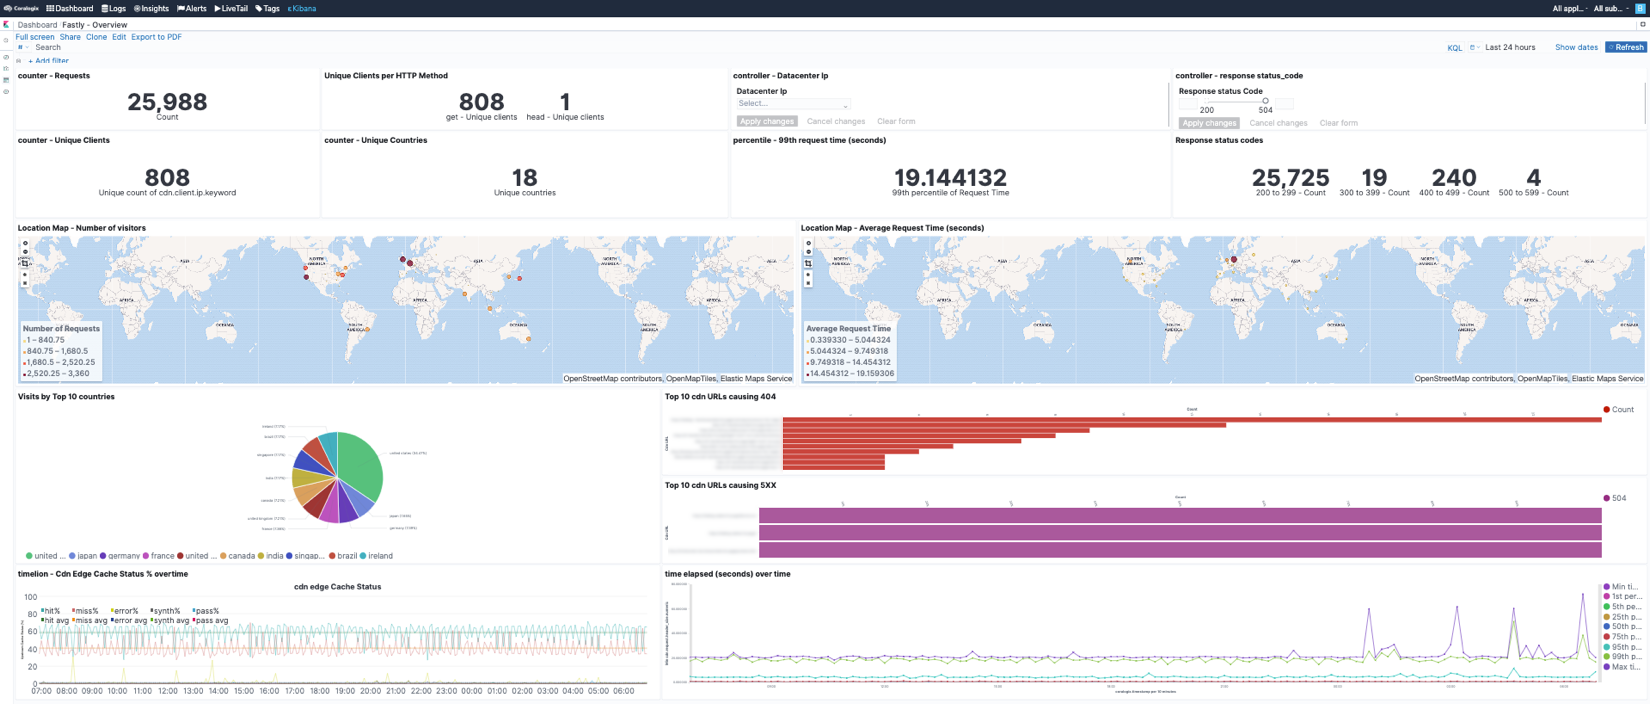This screenshot has width=1650, height=704.
Task: Open the Alerts menu item
Action: click(192, 8)
